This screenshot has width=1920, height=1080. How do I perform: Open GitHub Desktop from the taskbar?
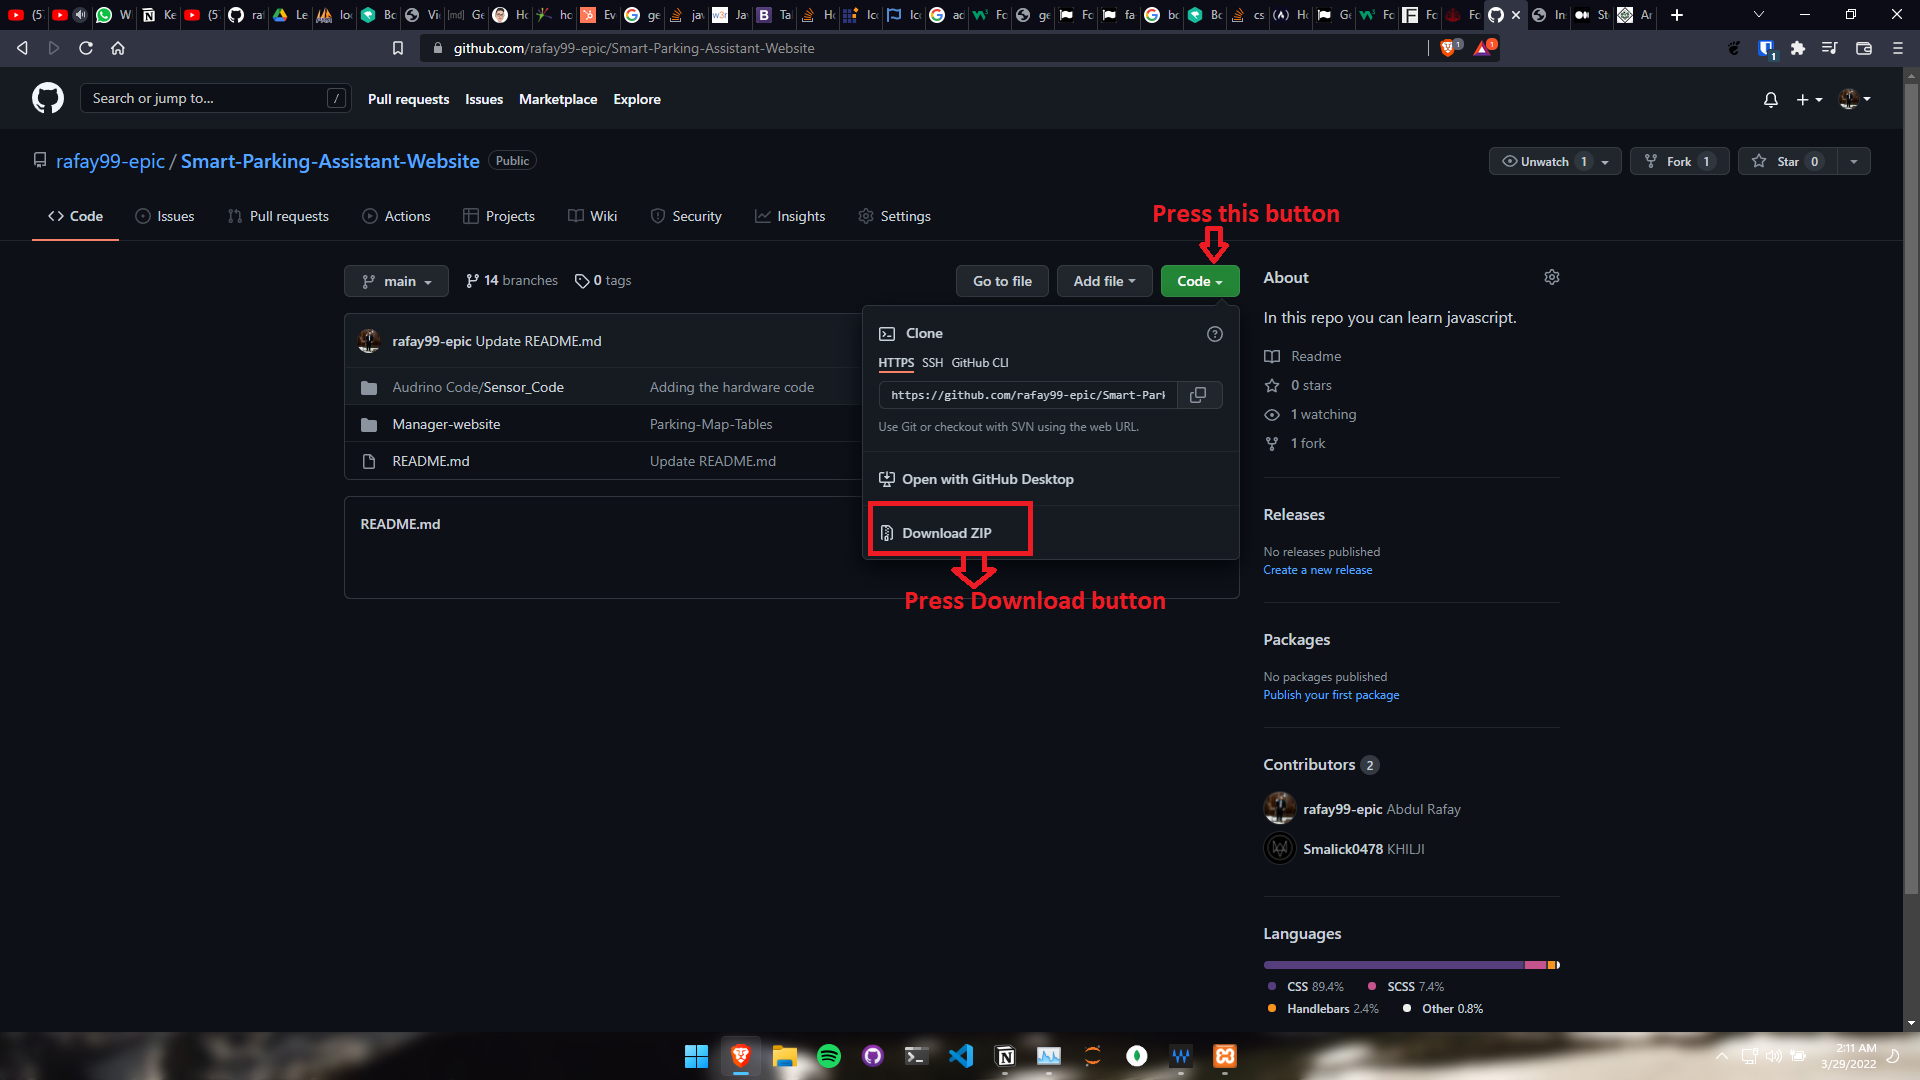point(873,1056)
